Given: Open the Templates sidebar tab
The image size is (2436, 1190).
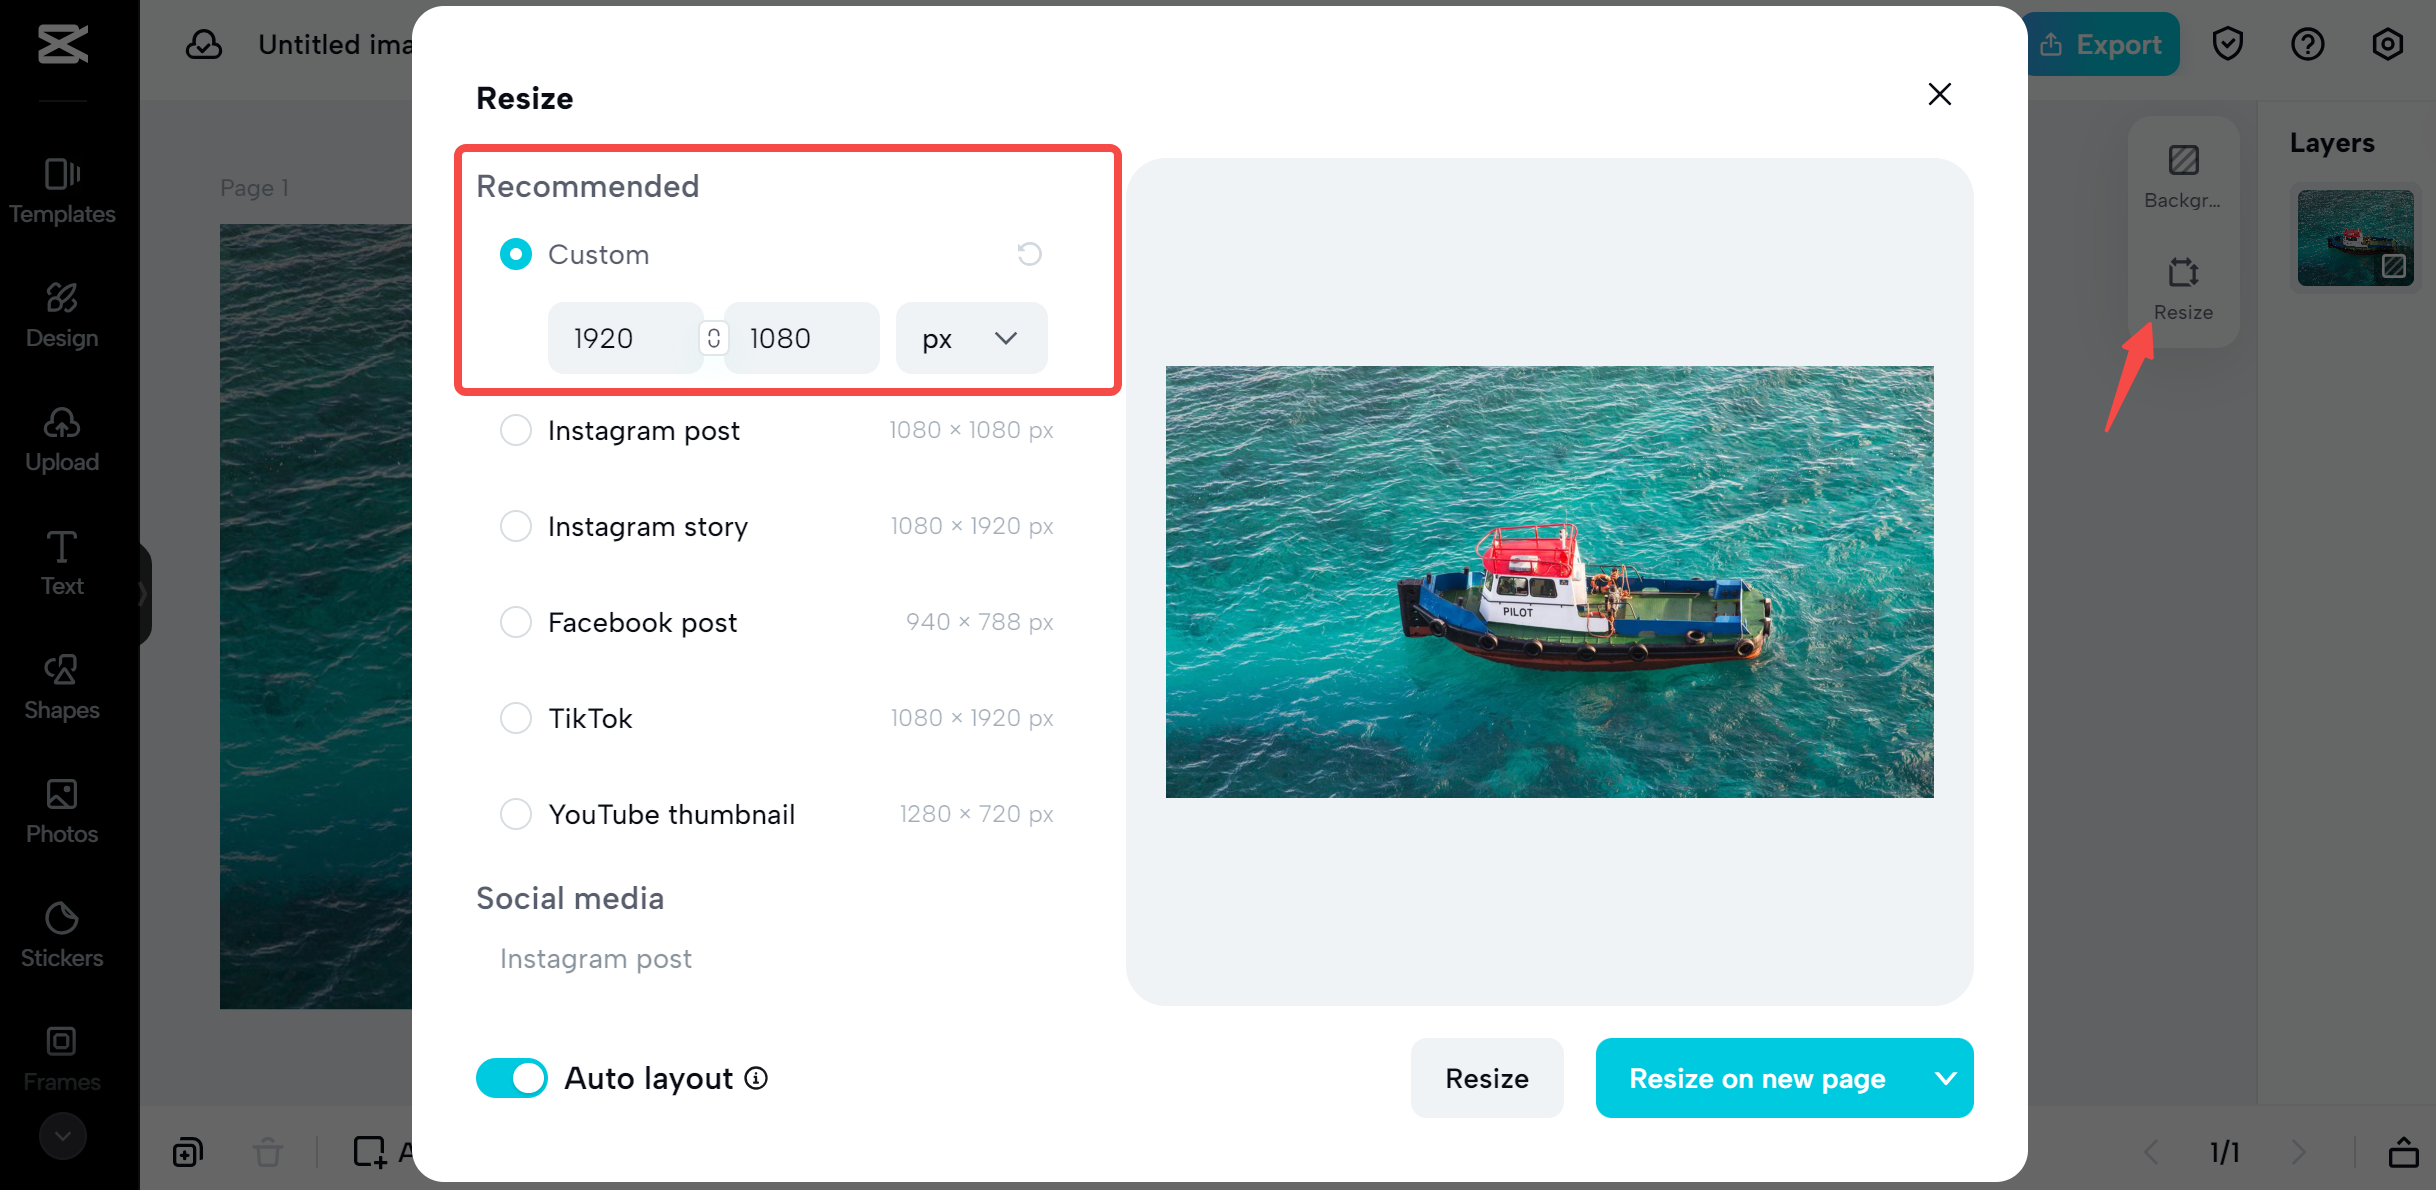Looking at the screenshot, I should [62, 190].
